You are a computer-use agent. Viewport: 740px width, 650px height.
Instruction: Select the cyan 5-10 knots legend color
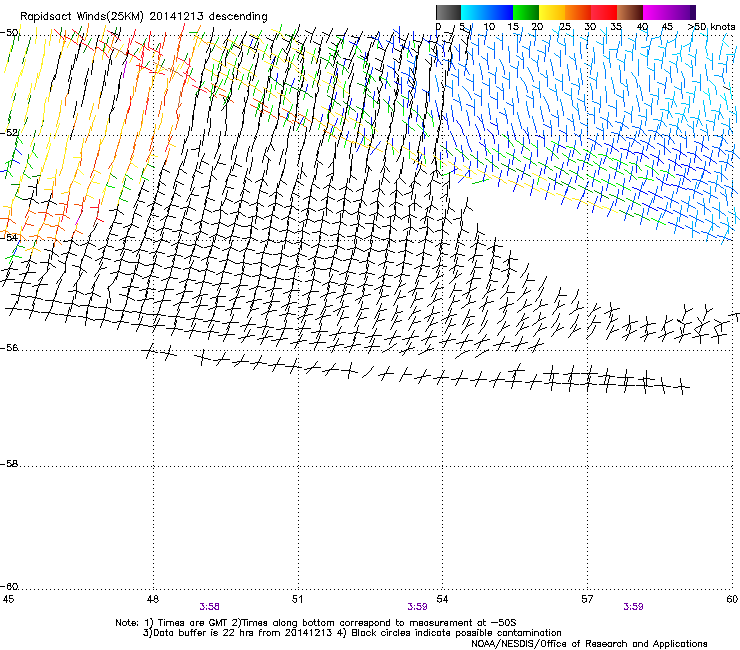[474, 12]
